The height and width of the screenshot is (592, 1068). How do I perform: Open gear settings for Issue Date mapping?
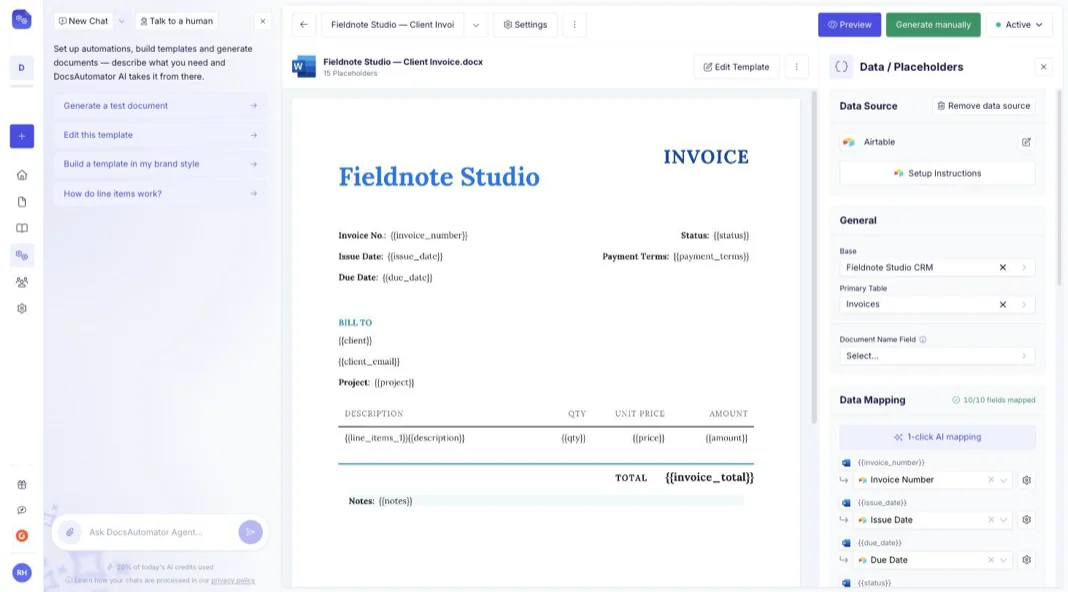coord(1026,520)
